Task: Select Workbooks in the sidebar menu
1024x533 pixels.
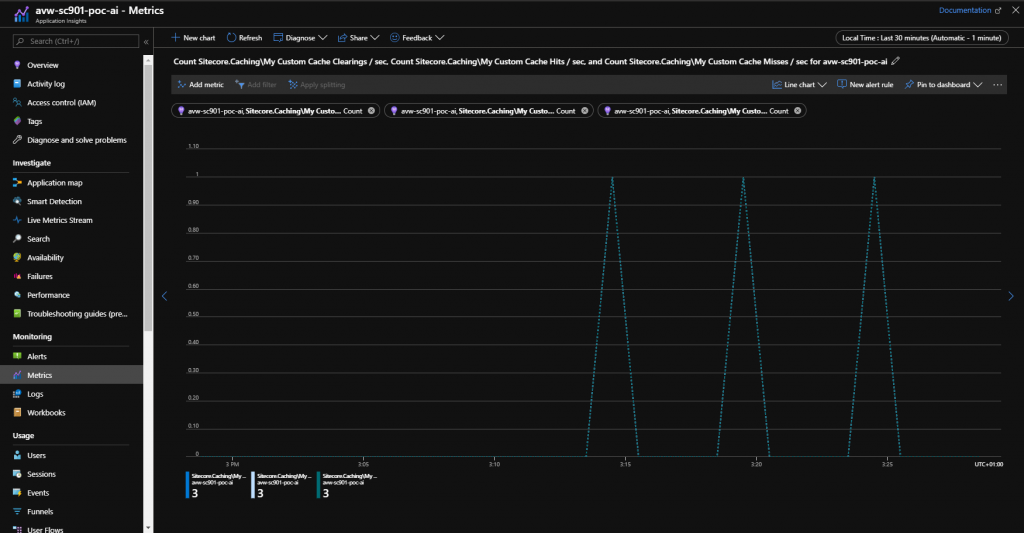Action: pyautogui.click(x=46, y=412)
